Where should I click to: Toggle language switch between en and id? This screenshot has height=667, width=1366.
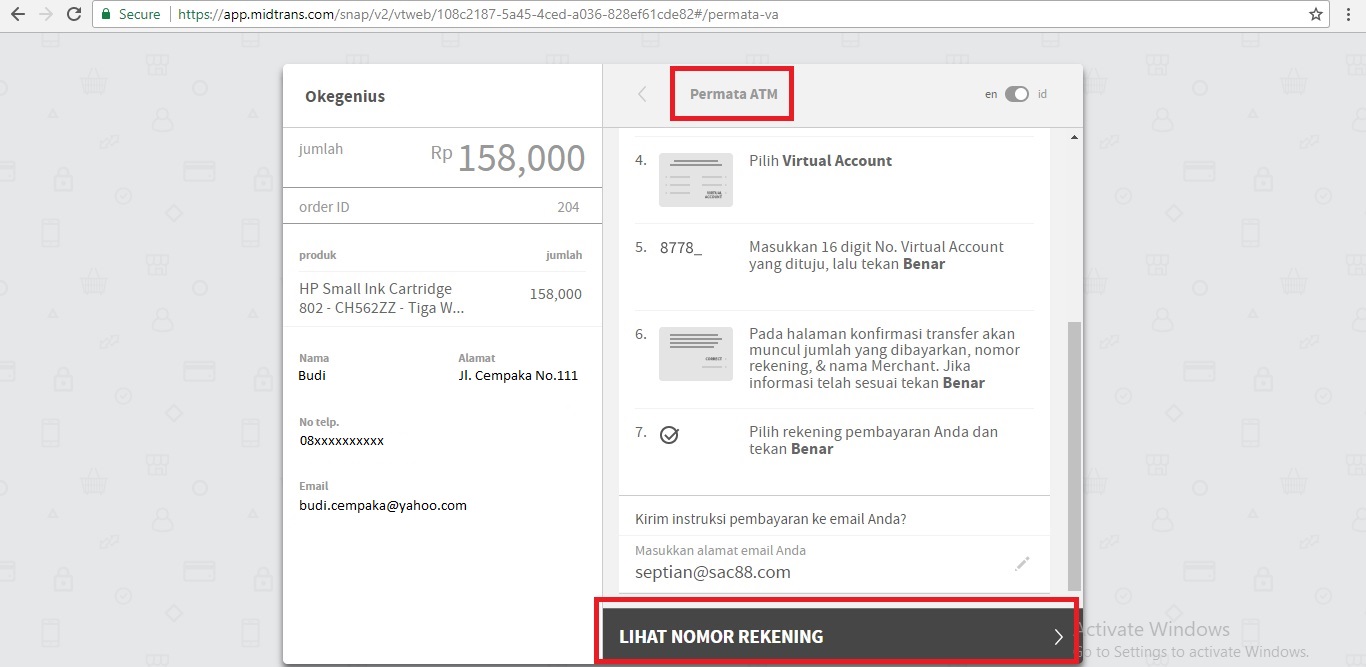(x=1016, y=95)
